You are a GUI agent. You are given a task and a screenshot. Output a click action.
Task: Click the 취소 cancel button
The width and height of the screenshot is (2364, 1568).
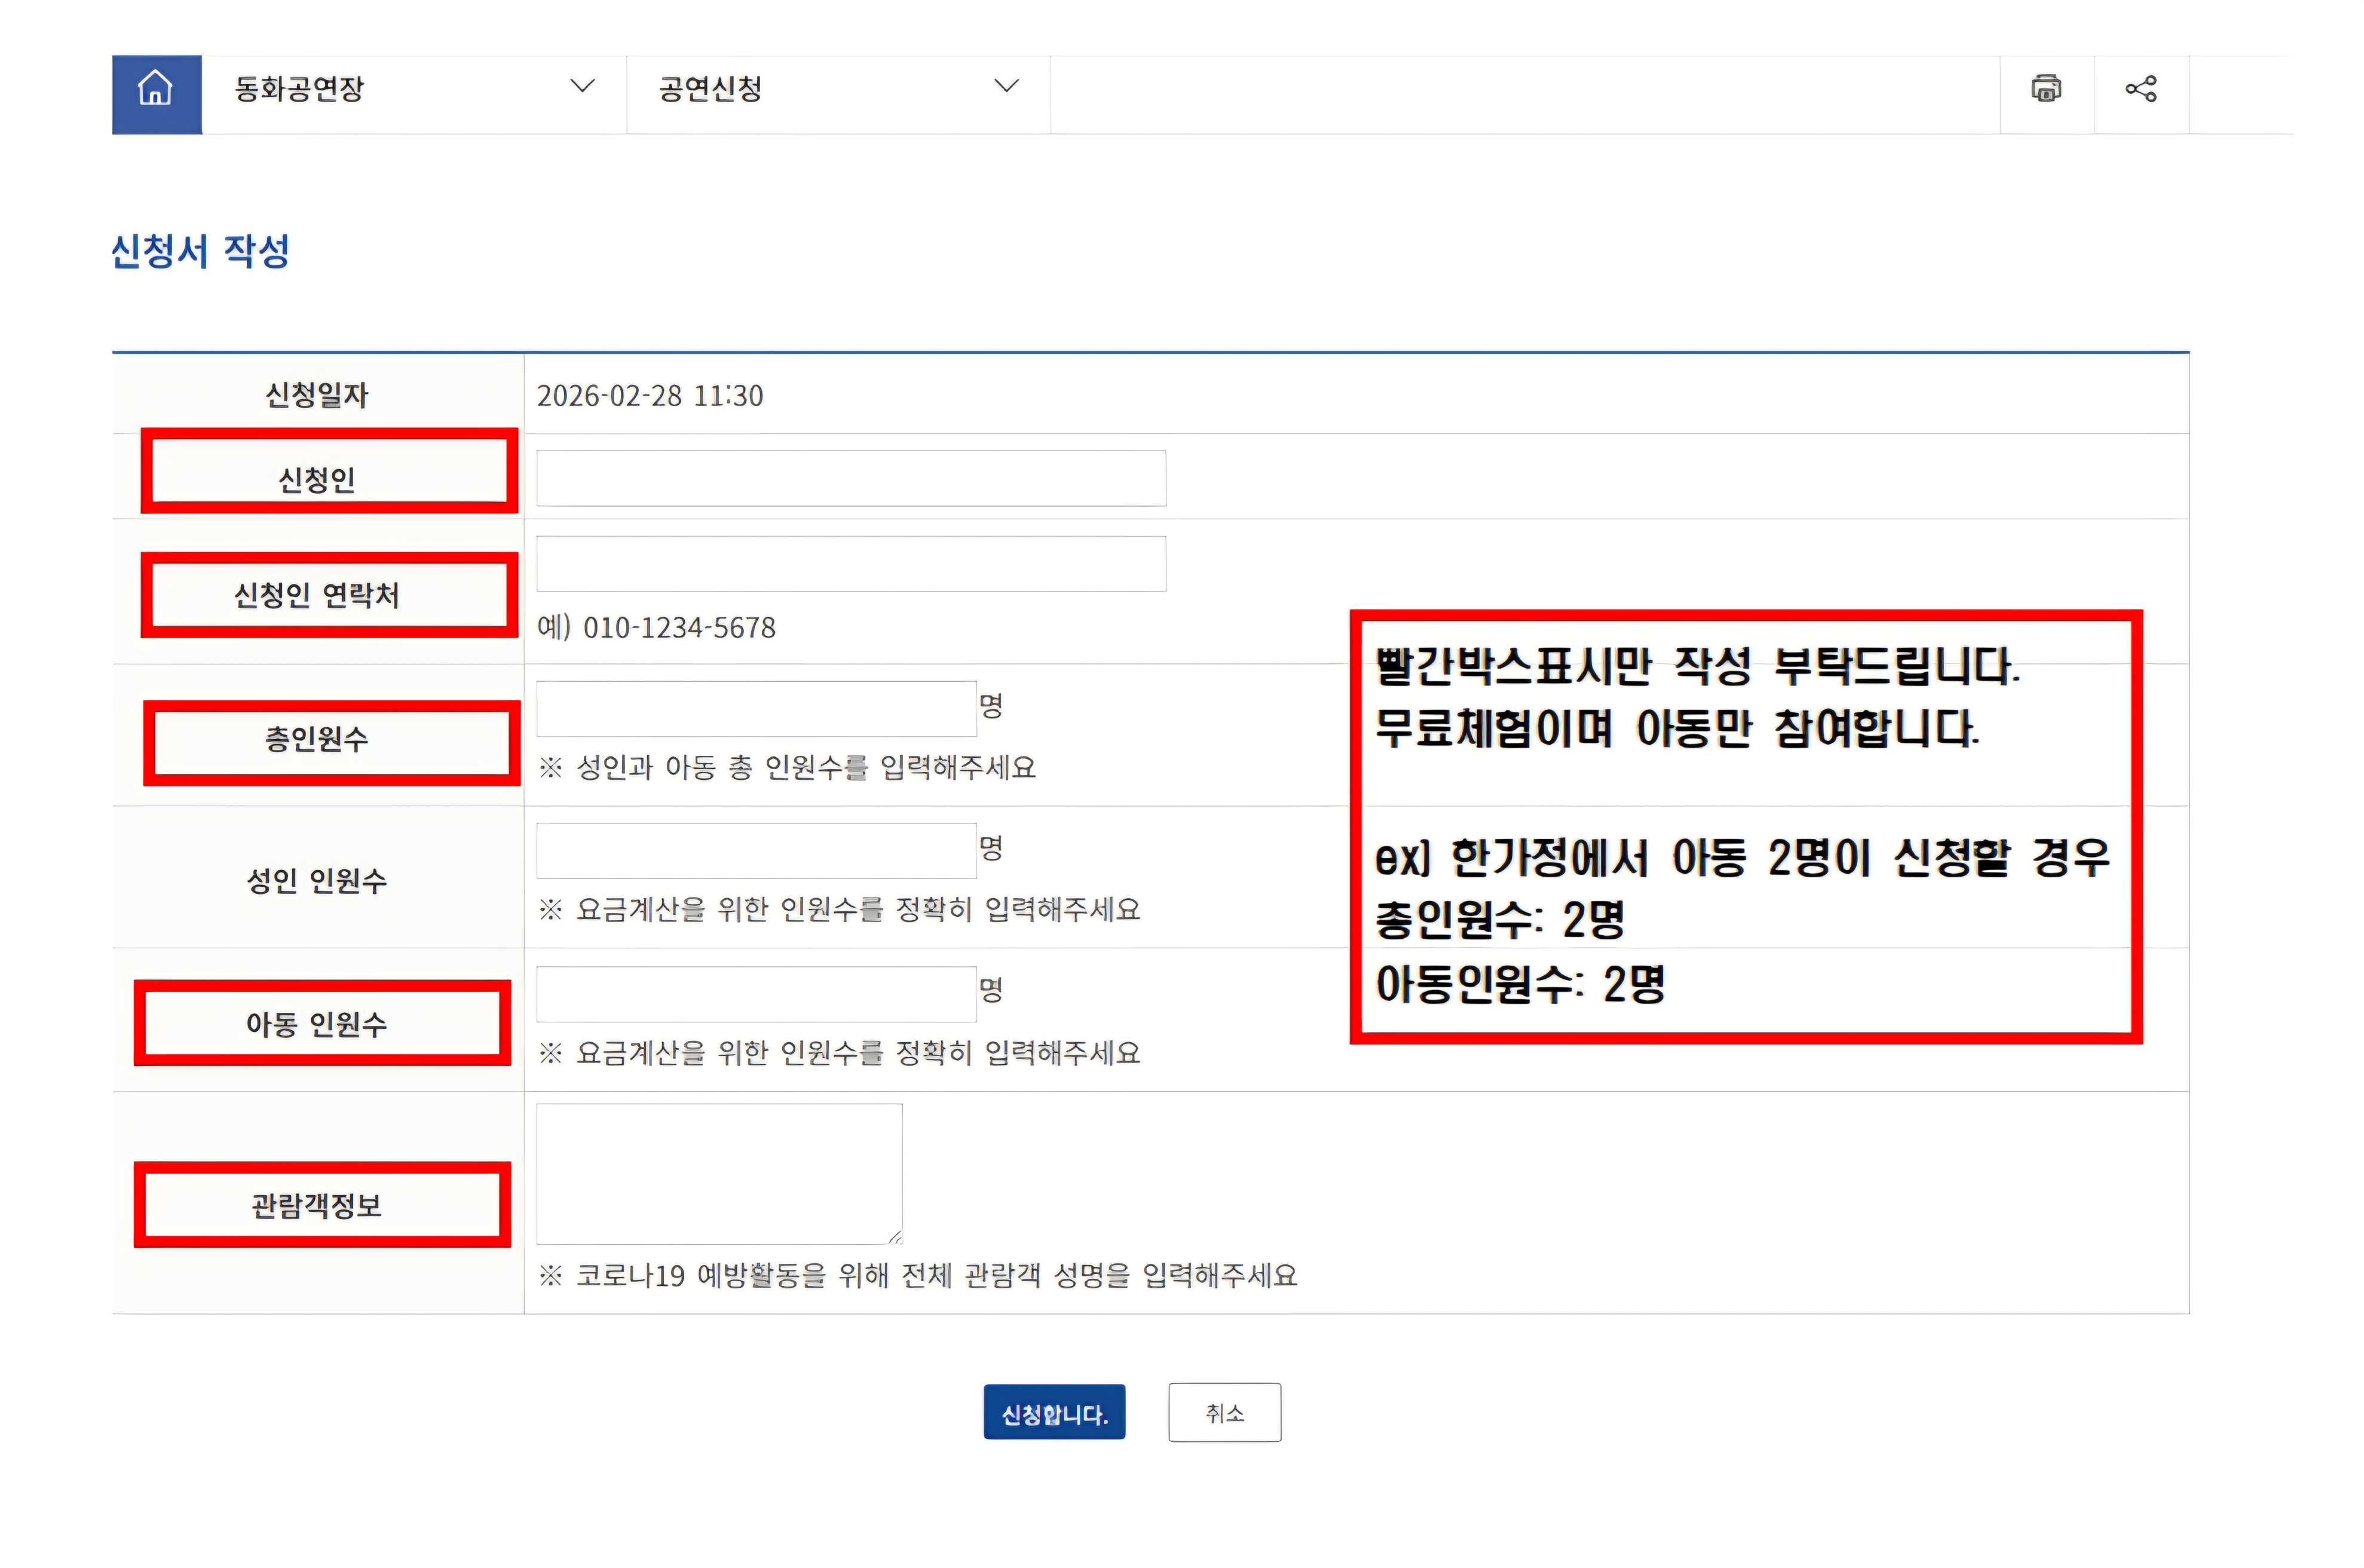(1224, 1412)
